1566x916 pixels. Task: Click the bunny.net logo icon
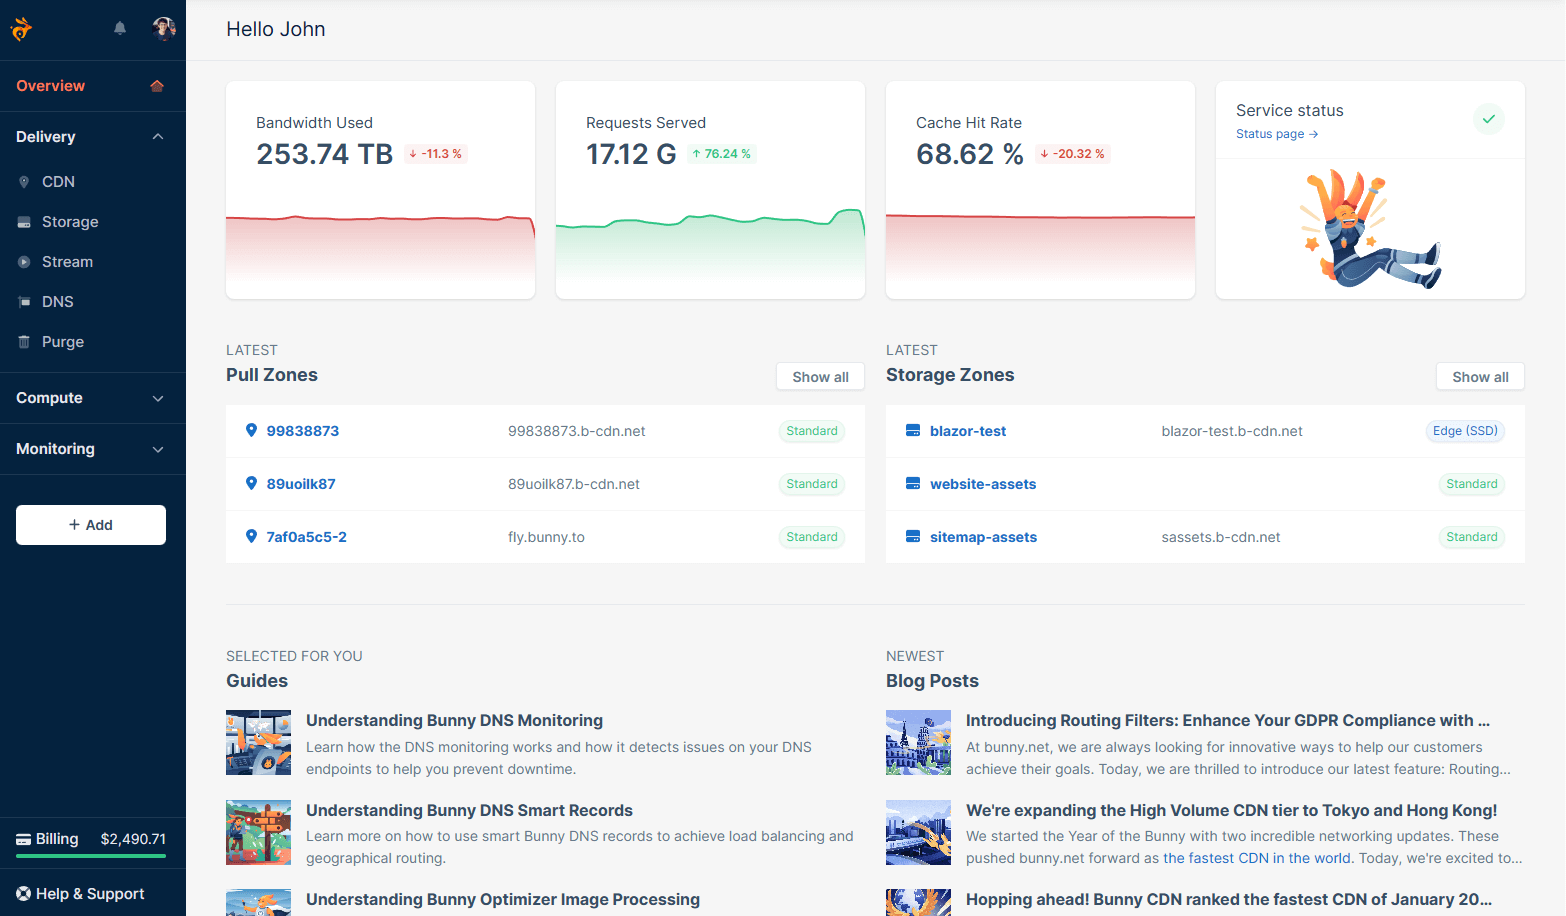coord(21,29)
